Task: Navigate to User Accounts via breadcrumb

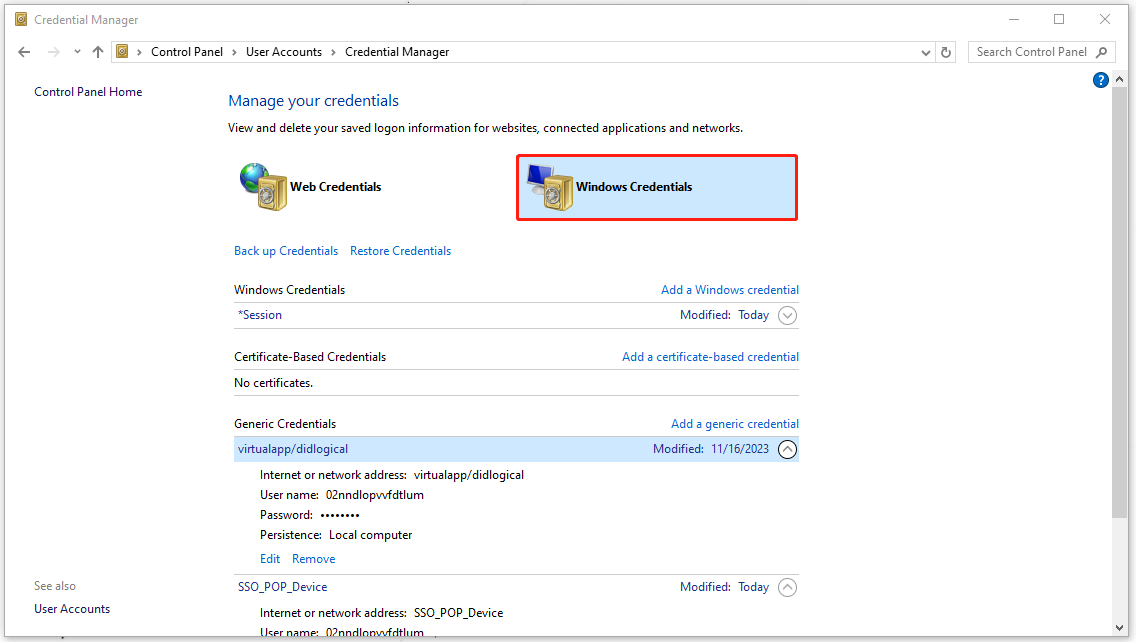Action: coord(284,51)
